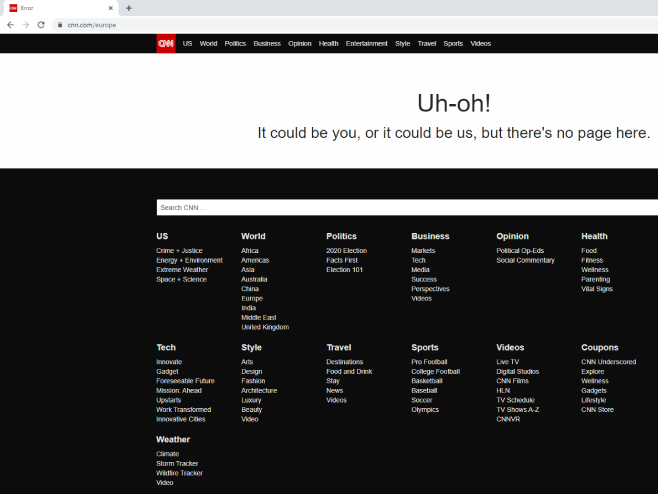Select Africa under World

(250, 251)
